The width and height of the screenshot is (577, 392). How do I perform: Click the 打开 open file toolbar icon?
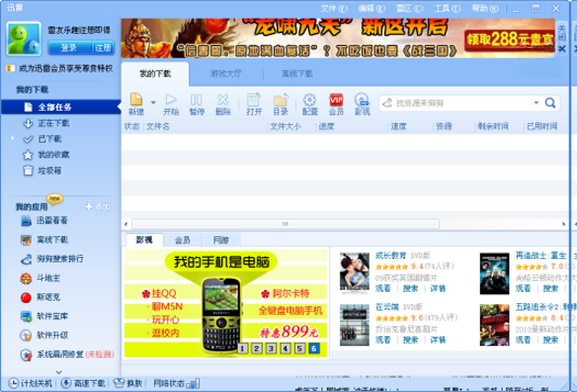[x=254, y=104]
